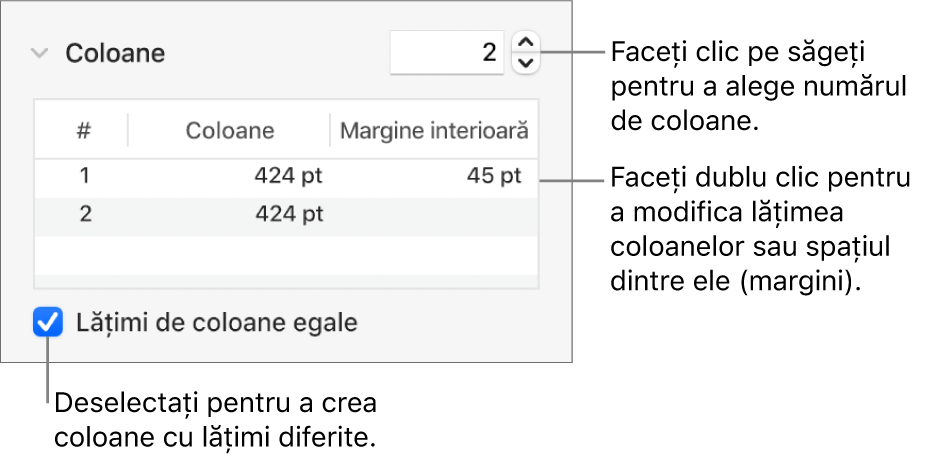Viewport: 931px width, 463px height.
Task: Uncheck the Lățimi de coloane egale checkbox
Action: click(47, 323)
